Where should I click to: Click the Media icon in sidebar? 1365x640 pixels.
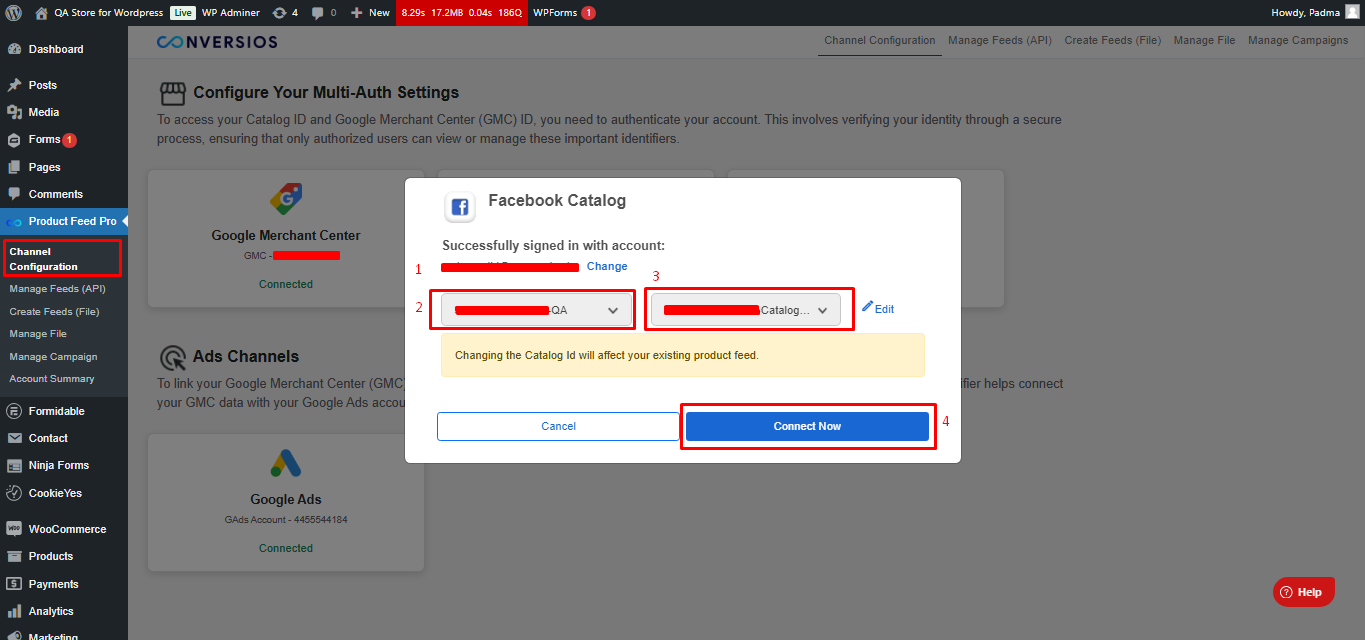(14, 112)
